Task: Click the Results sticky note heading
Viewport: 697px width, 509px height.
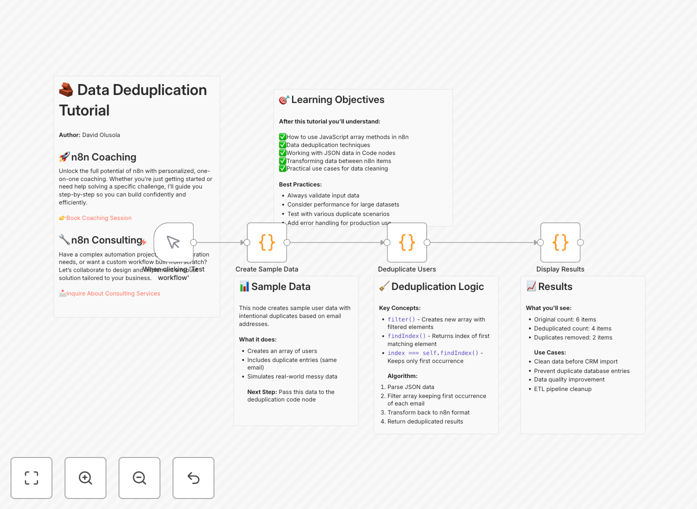Action: [549, 287]
